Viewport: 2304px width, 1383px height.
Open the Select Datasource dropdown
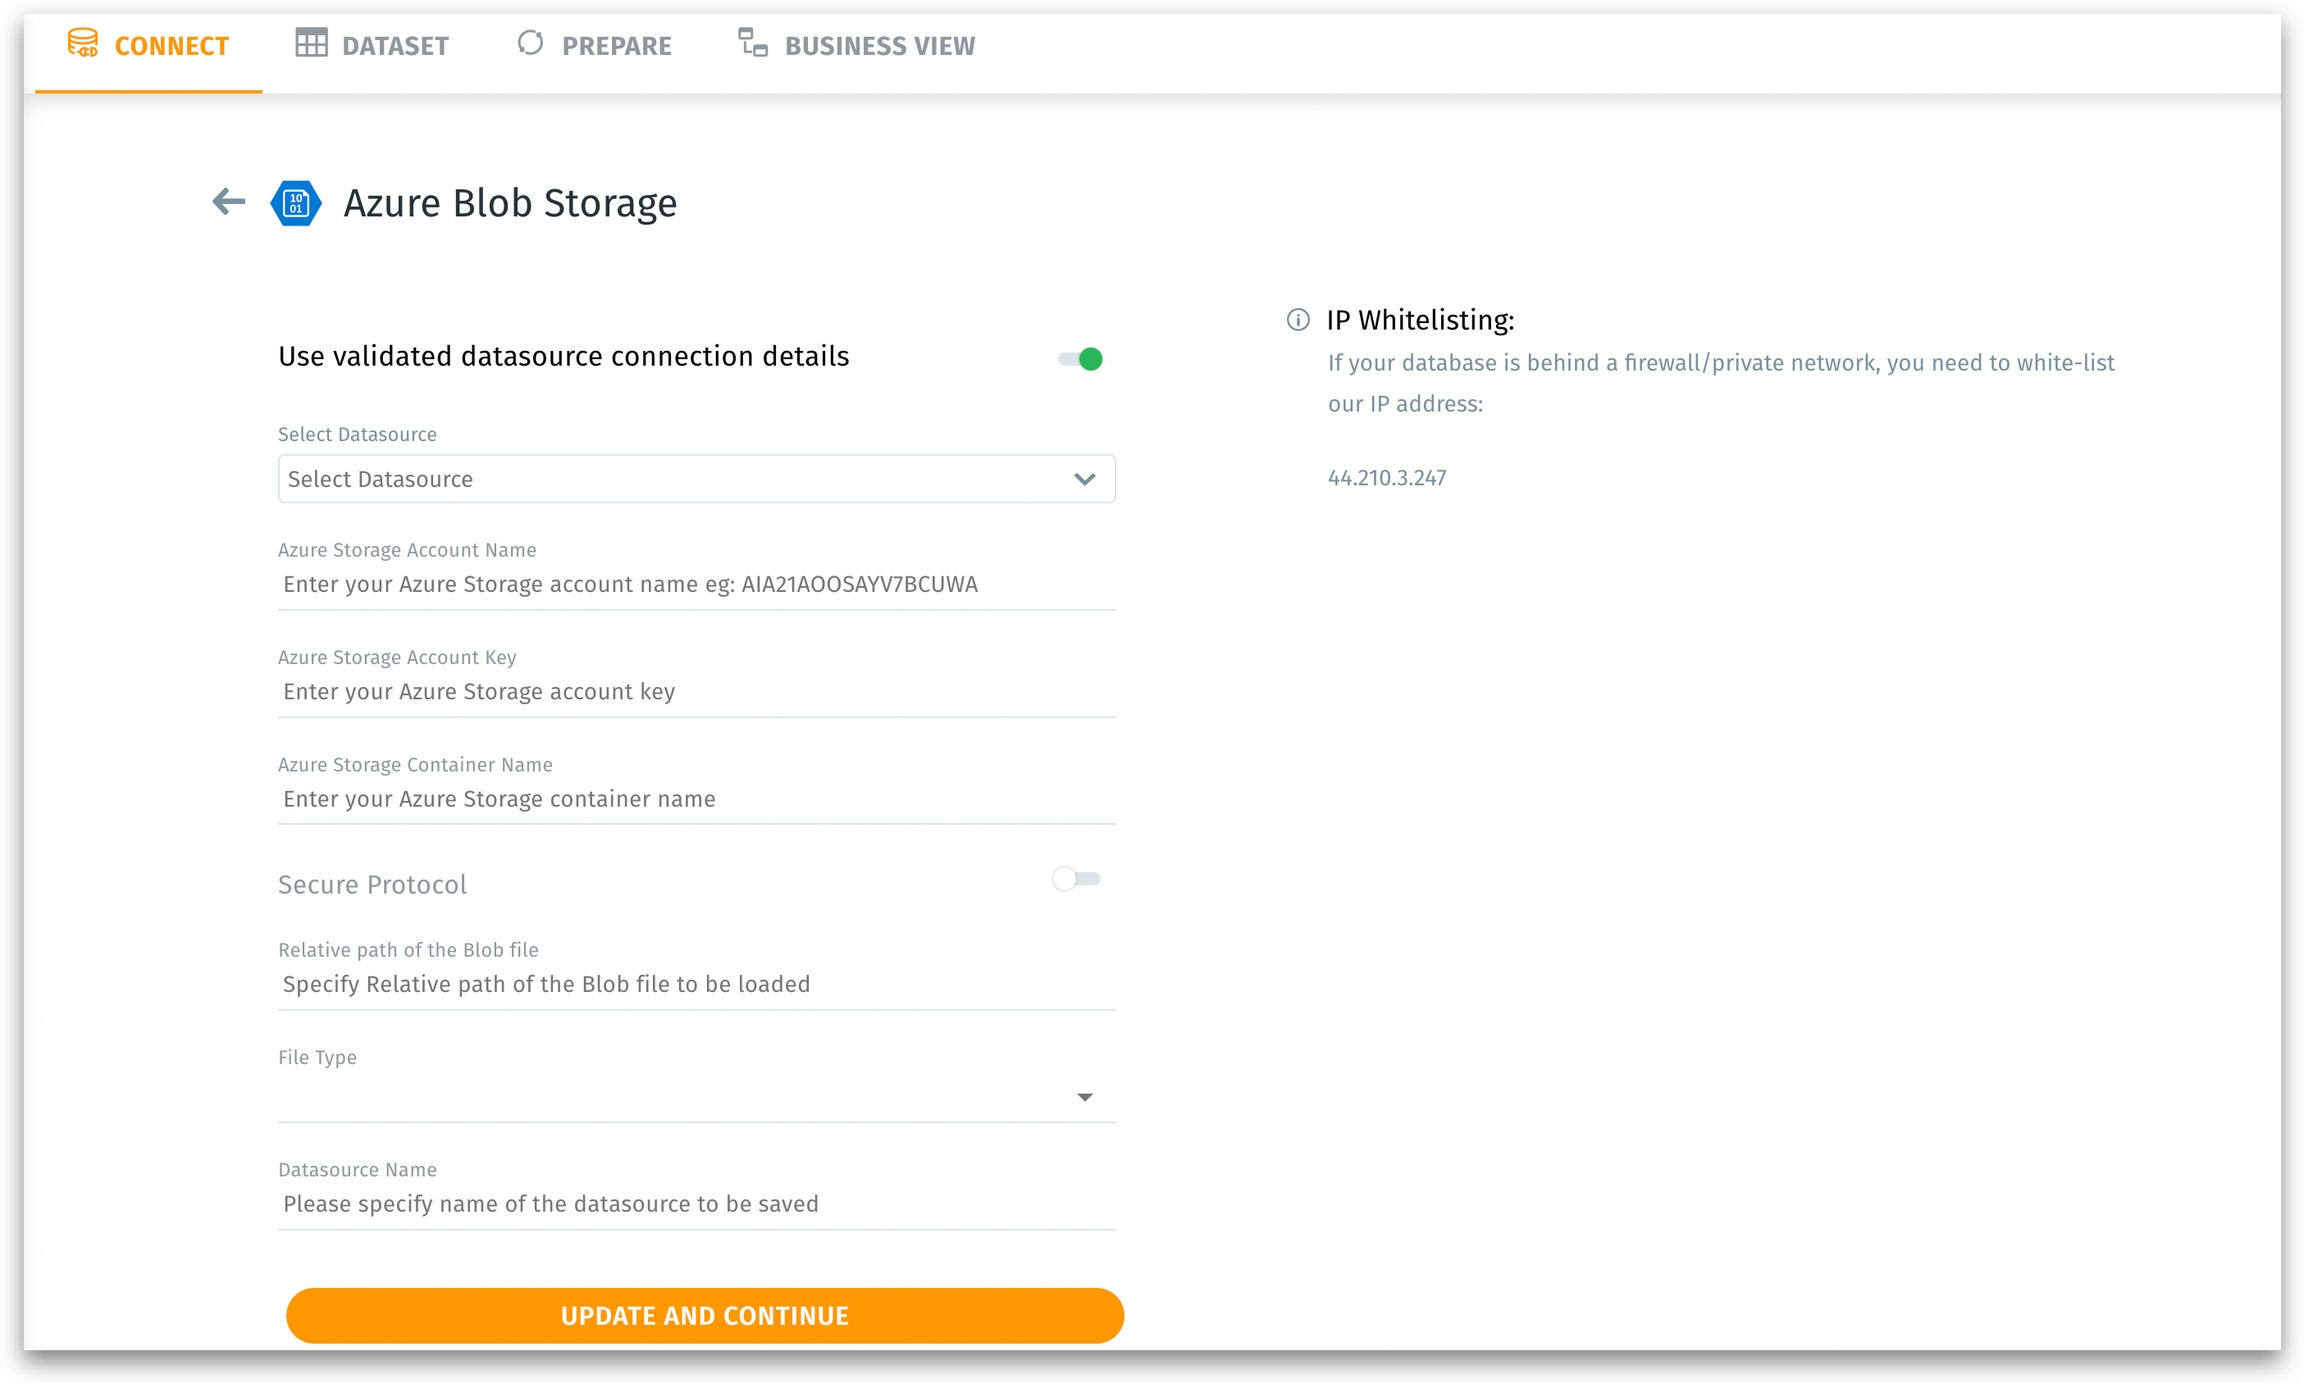[680, 479]
